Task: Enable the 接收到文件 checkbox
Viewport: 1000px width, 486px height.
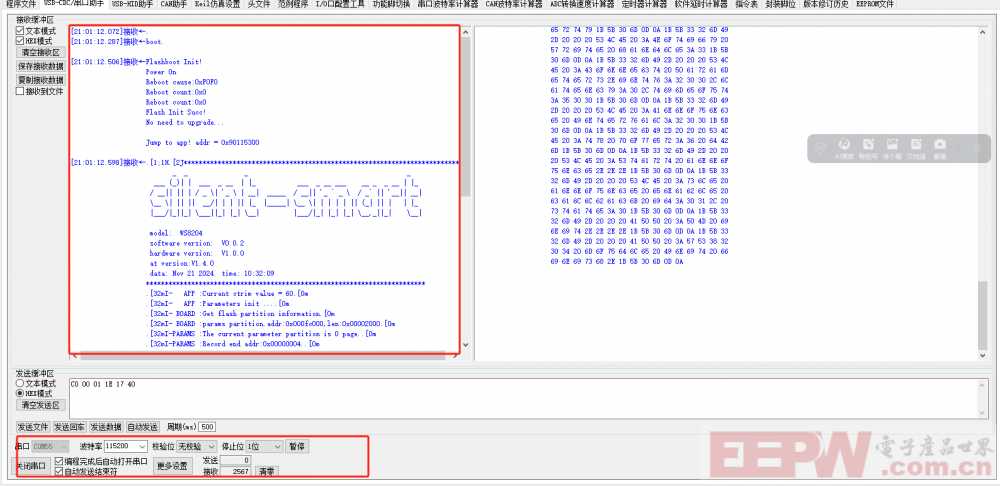Action: 20,91
